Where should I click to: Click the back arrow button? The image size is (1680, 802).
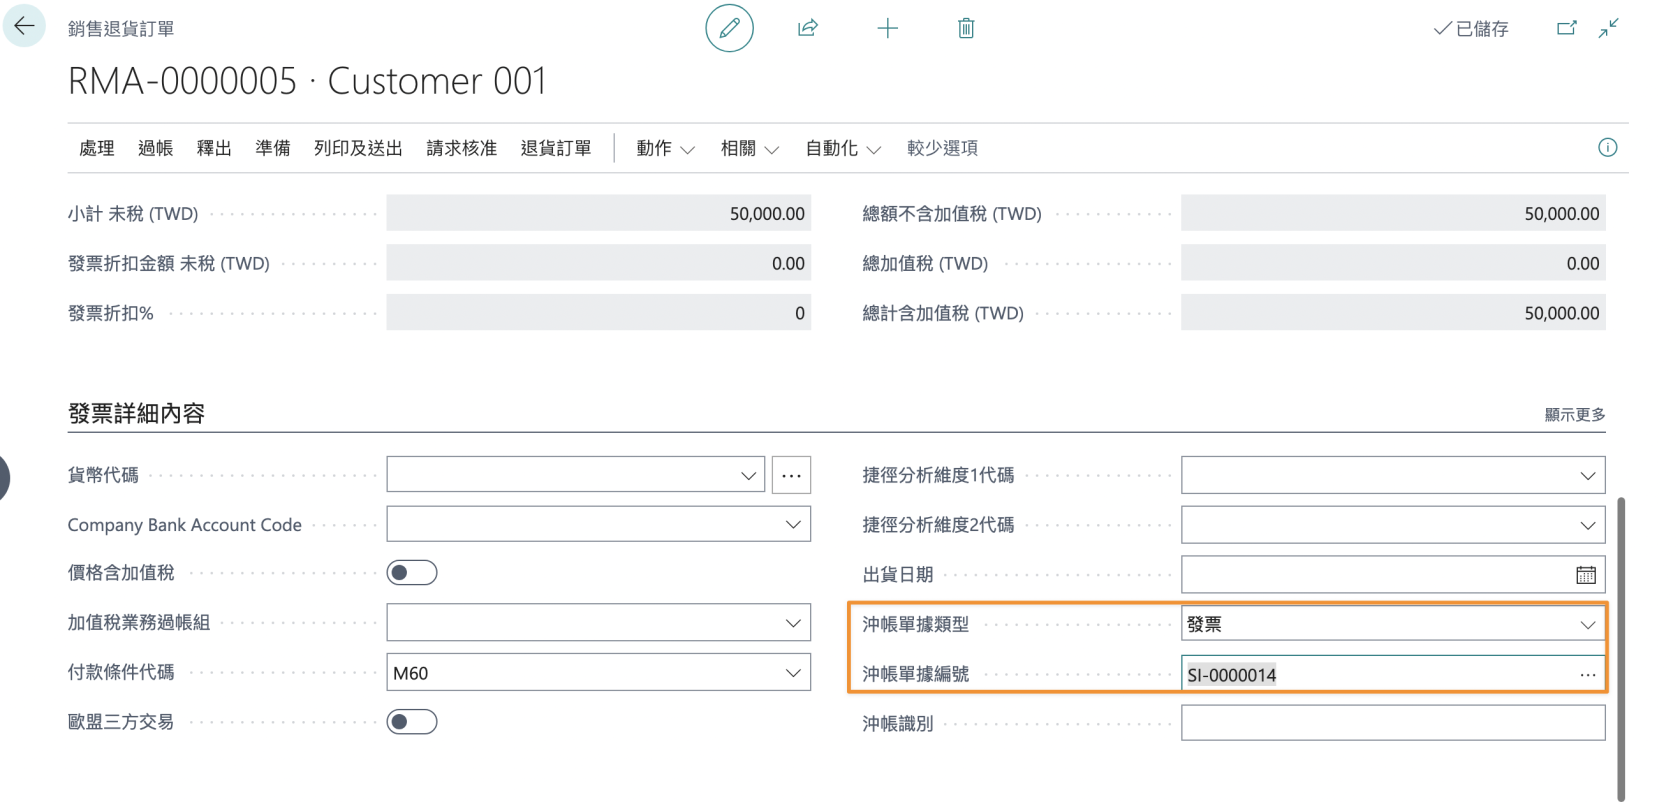24,27
